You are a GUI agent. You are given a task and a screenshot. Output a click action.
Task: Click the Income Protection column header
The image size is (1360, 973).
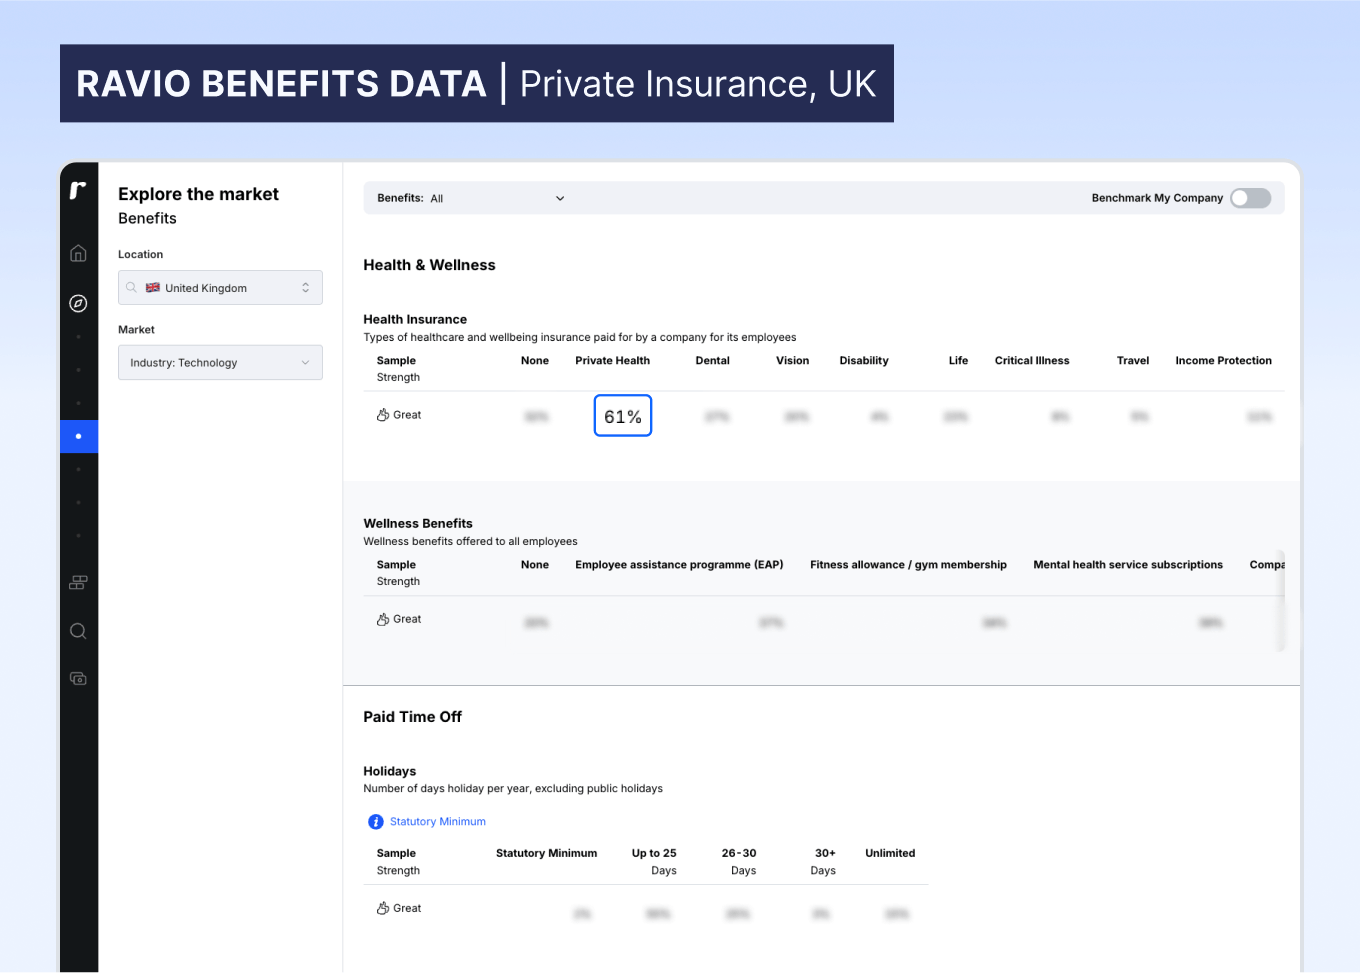pos(1224,361)
